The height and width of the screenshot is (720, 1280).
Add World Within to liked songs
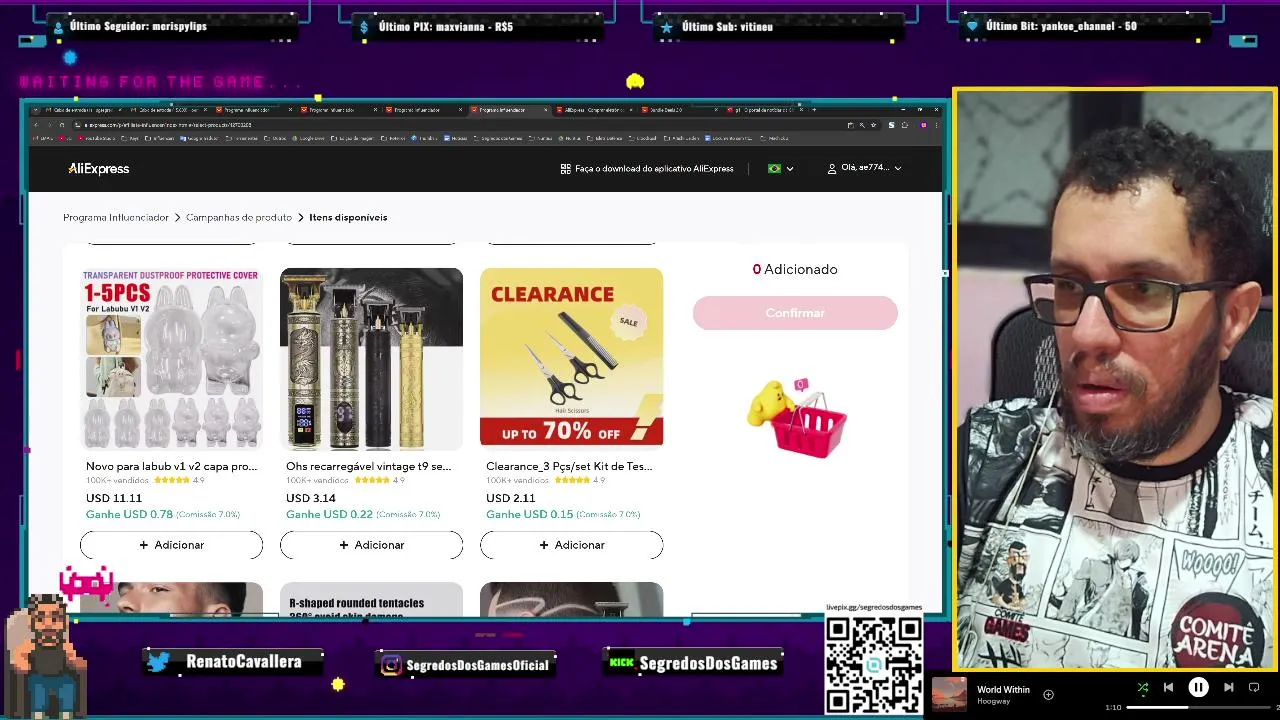[1048, 694]
